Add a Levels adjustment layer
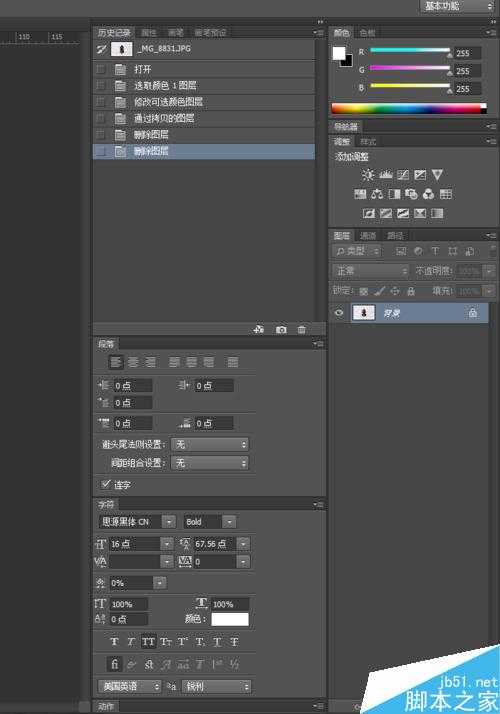This screenshot has width=500, height=714. pyautogui.click(x=386, y=175)
